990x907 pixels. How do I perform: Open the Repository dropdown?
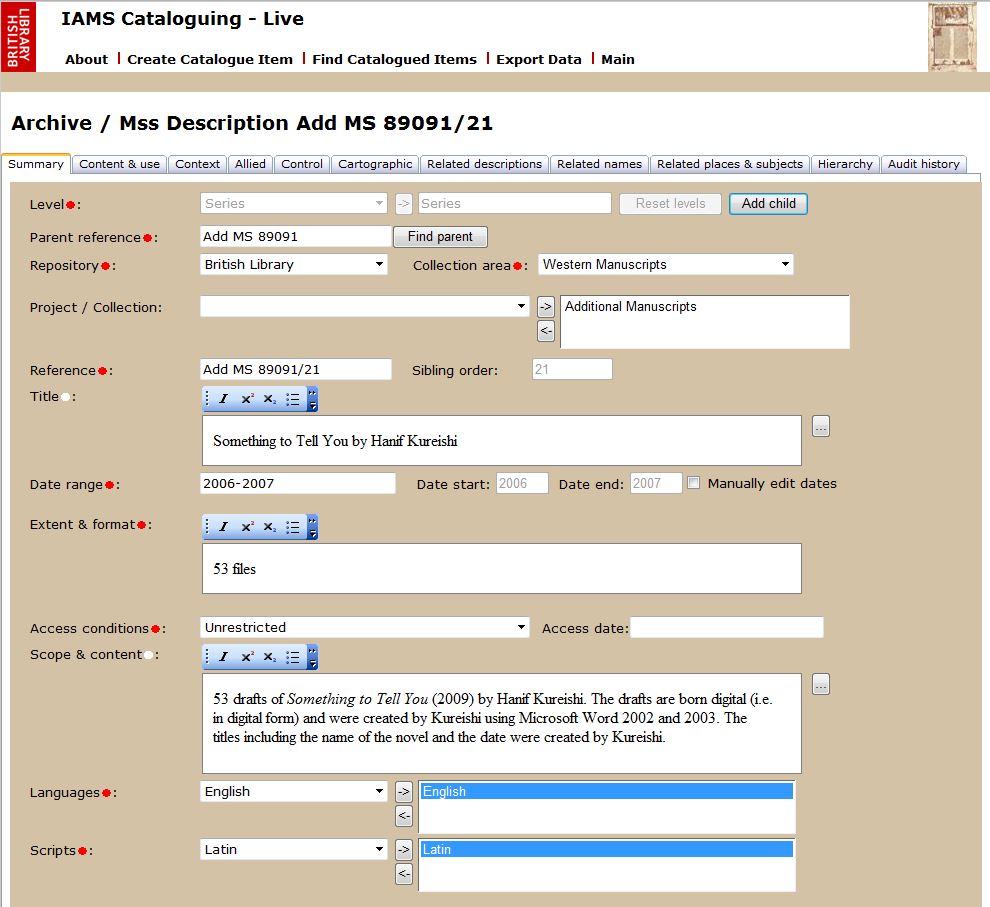pyautogui.click(x=294, y=264)
